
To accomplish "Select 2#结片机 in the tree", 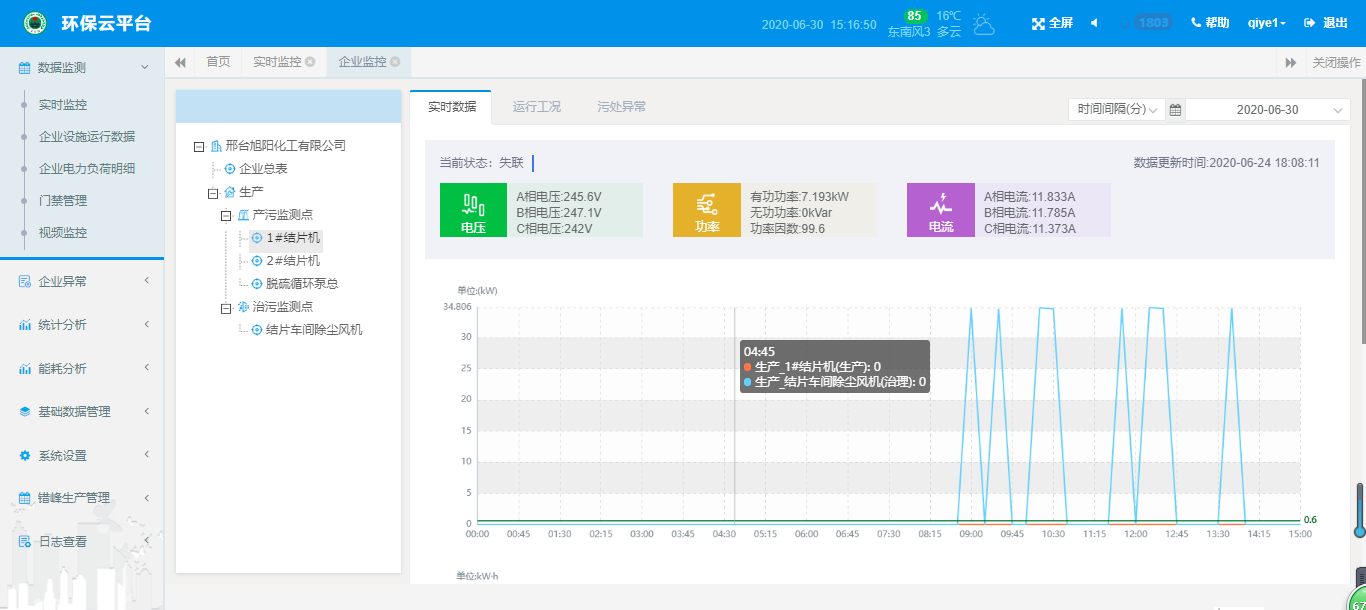I will 292,261.
